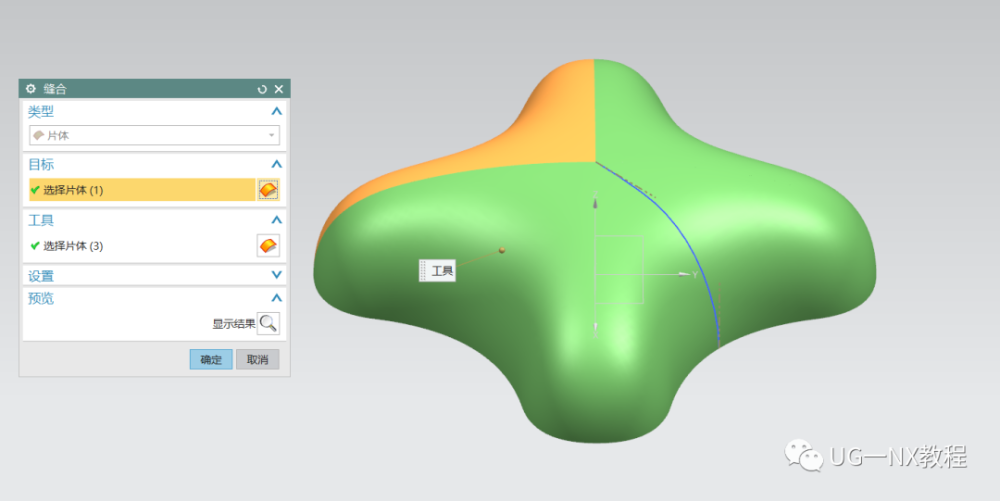Click the gear icon in 缝合 dialog title
This screenshot has width=1000, height=501.
coord(31,89)
